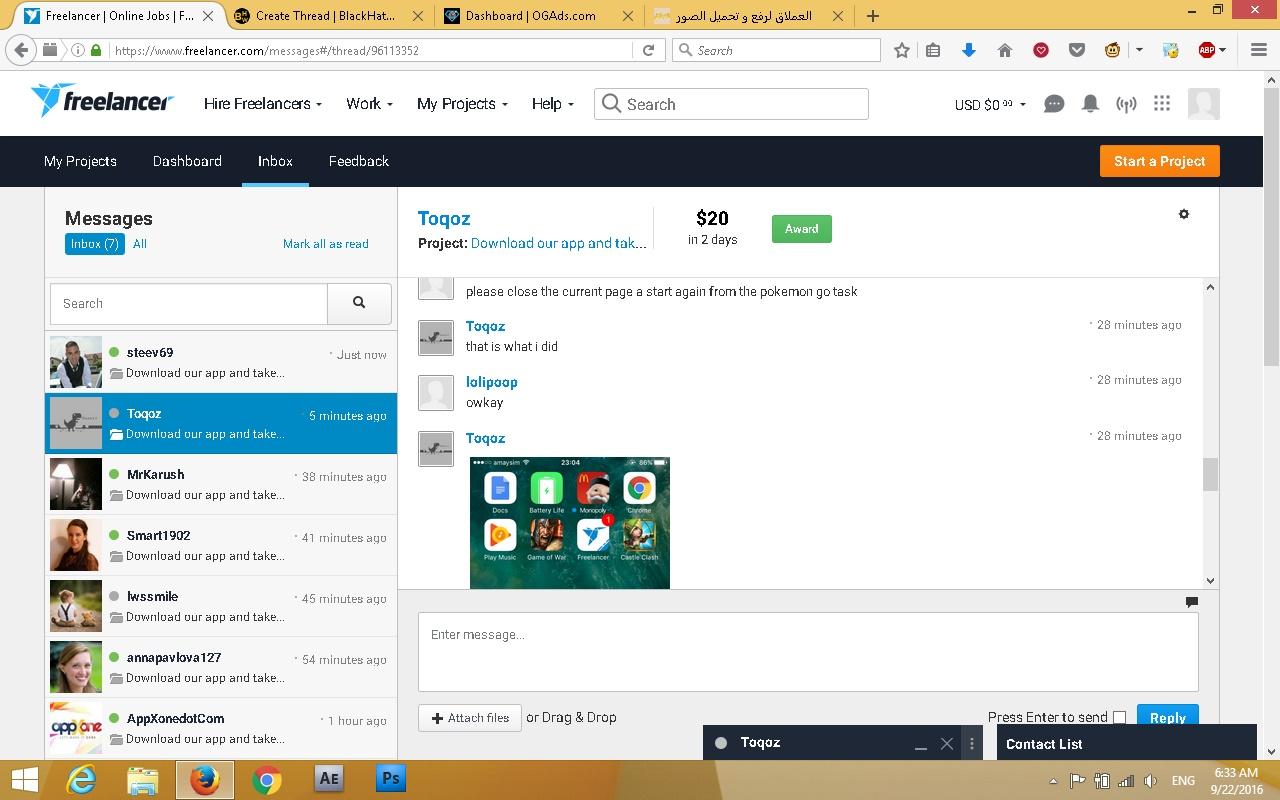
Task: Open the iPhone screenshot thumbnail in chat
Action: [569, 523]
